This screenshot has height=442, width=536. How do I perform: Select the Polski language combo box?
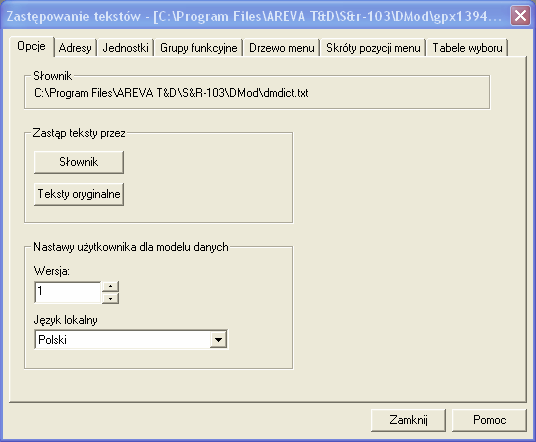click(131, 340)
